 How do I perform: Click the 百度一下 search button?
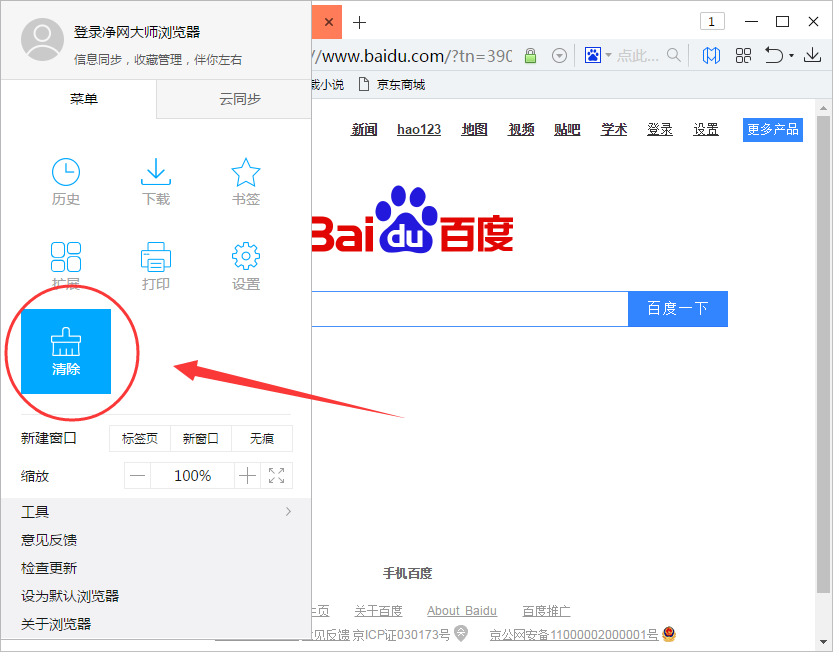coord(677,308)
